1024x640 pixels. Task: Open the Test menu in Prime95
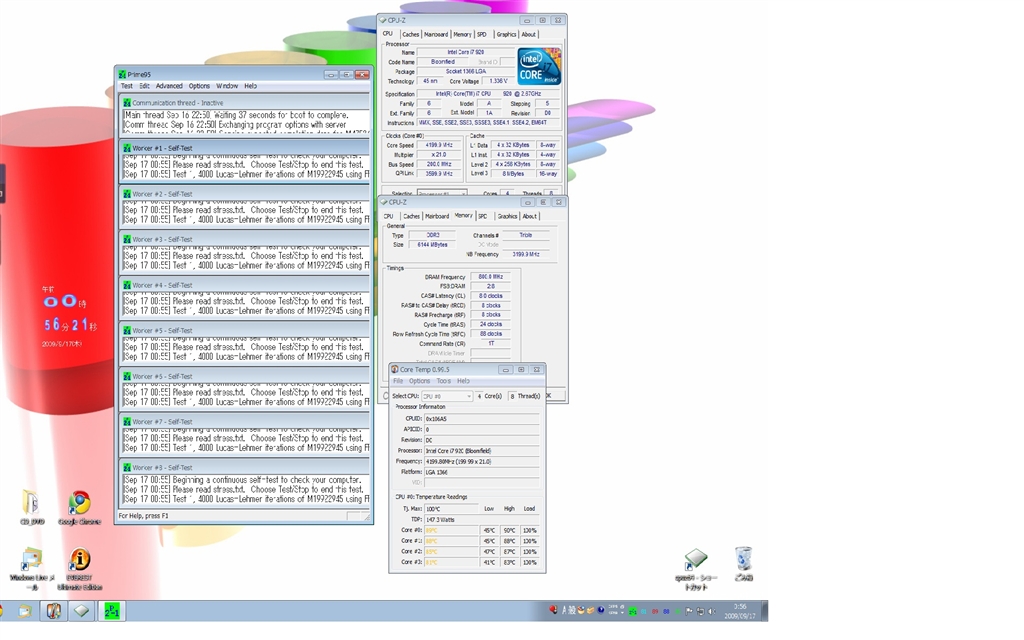[x=127, y=86]
